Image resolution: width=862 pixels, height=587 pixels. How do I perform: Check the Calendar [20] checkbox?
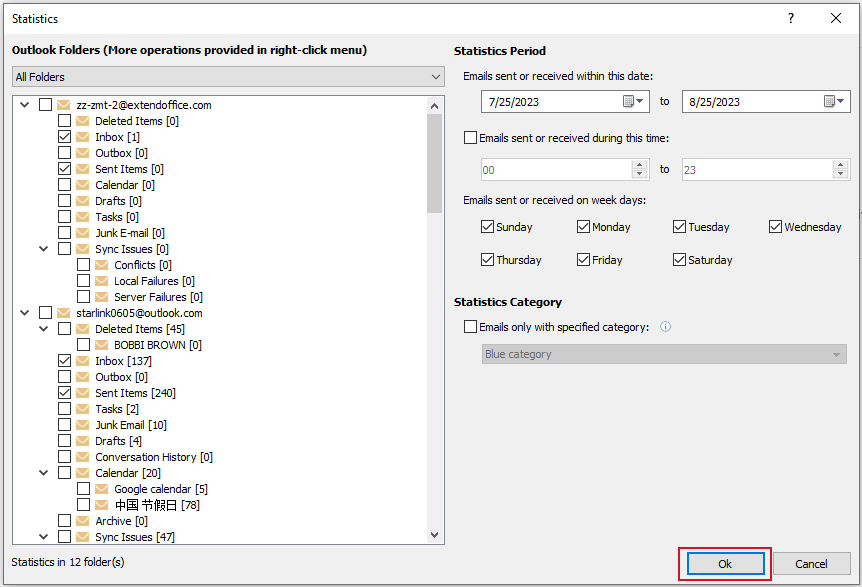pos(64,473)
